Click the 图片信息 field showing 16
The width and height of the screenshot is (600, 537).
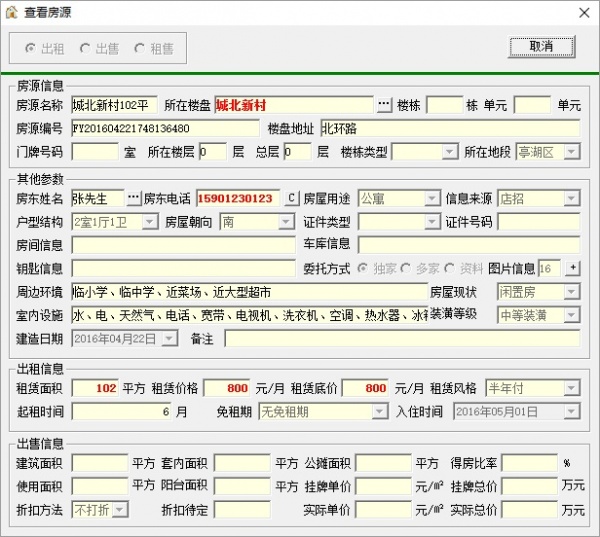point(549,268)
